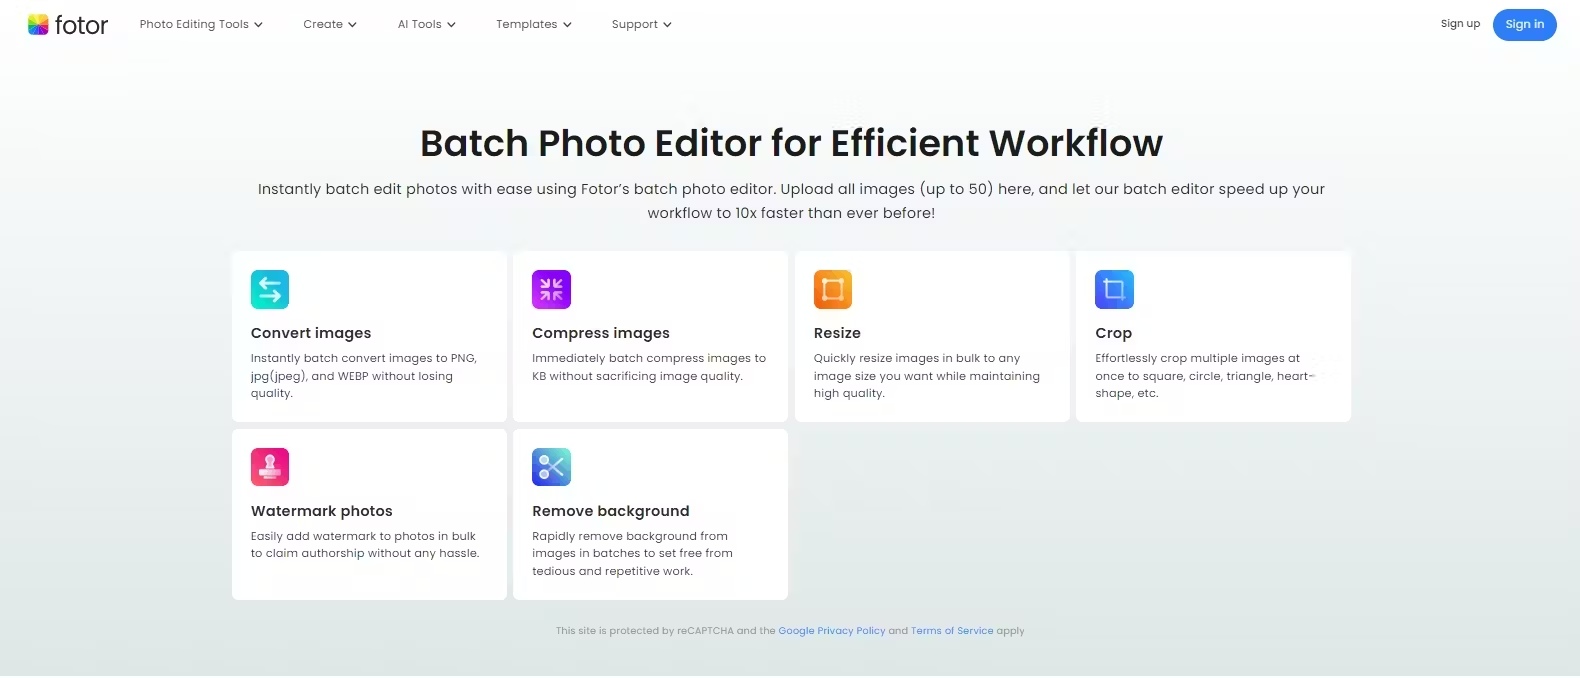Open the Templates menu
The image size is (1580, 678).
tap(534, 24)
